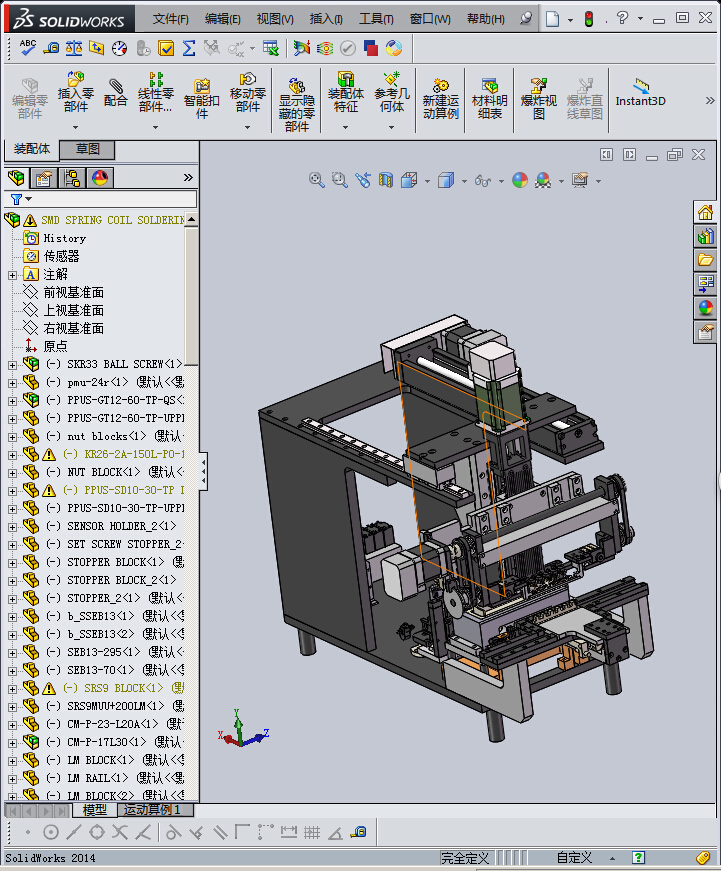Select 原点 origin item
The height and width of the screenshot is (871, 721).
pos(56,346)
